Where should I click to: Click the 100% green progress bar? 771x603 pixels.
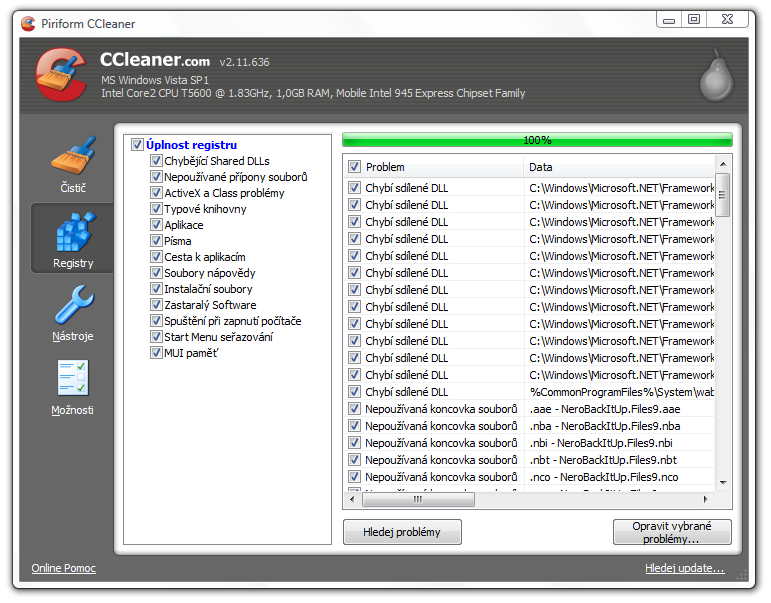pyautogui.click(x=537, y=140)
